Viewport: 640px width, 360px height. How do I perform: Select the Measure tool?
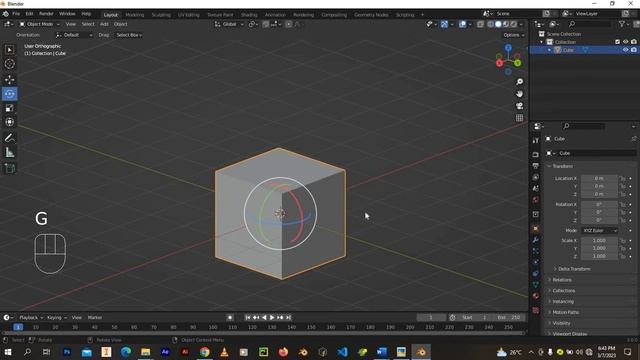point(9,153)
